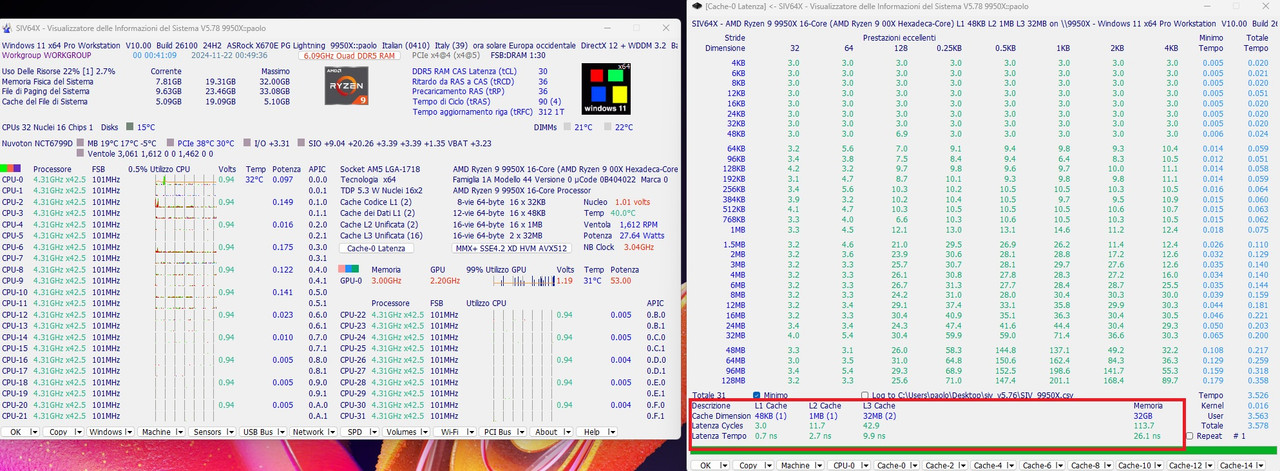This screenshot has width=1280, height=471.
Task: Click the CPU-0 row label
Action: point(12,178)
